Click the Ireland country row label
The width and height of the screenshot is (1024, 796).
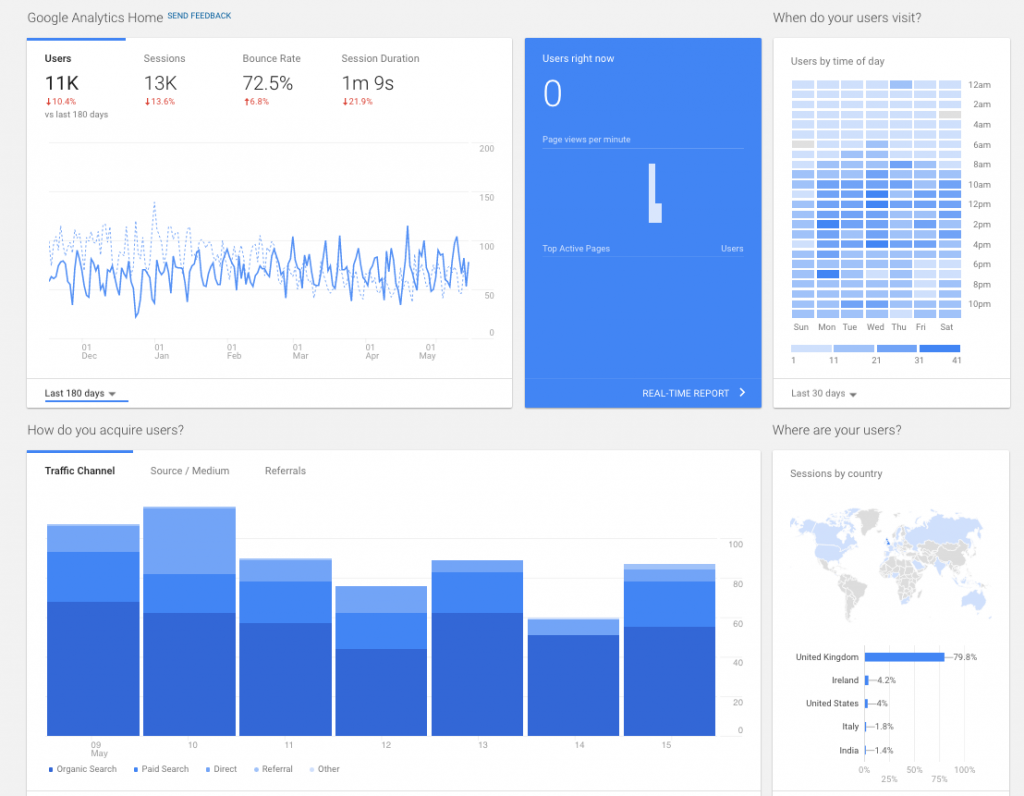tap(845, 680)
